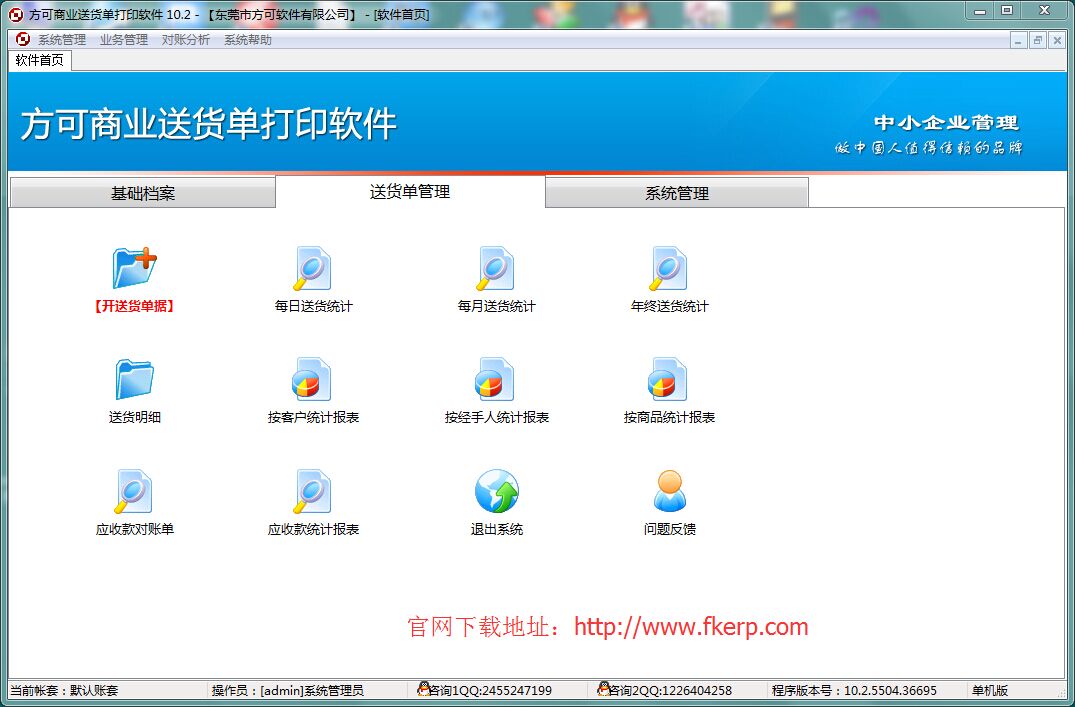Switch to the 系统管理 tab panel
Viewport: 1075px width, 707px height.
[x=677, y=193]
